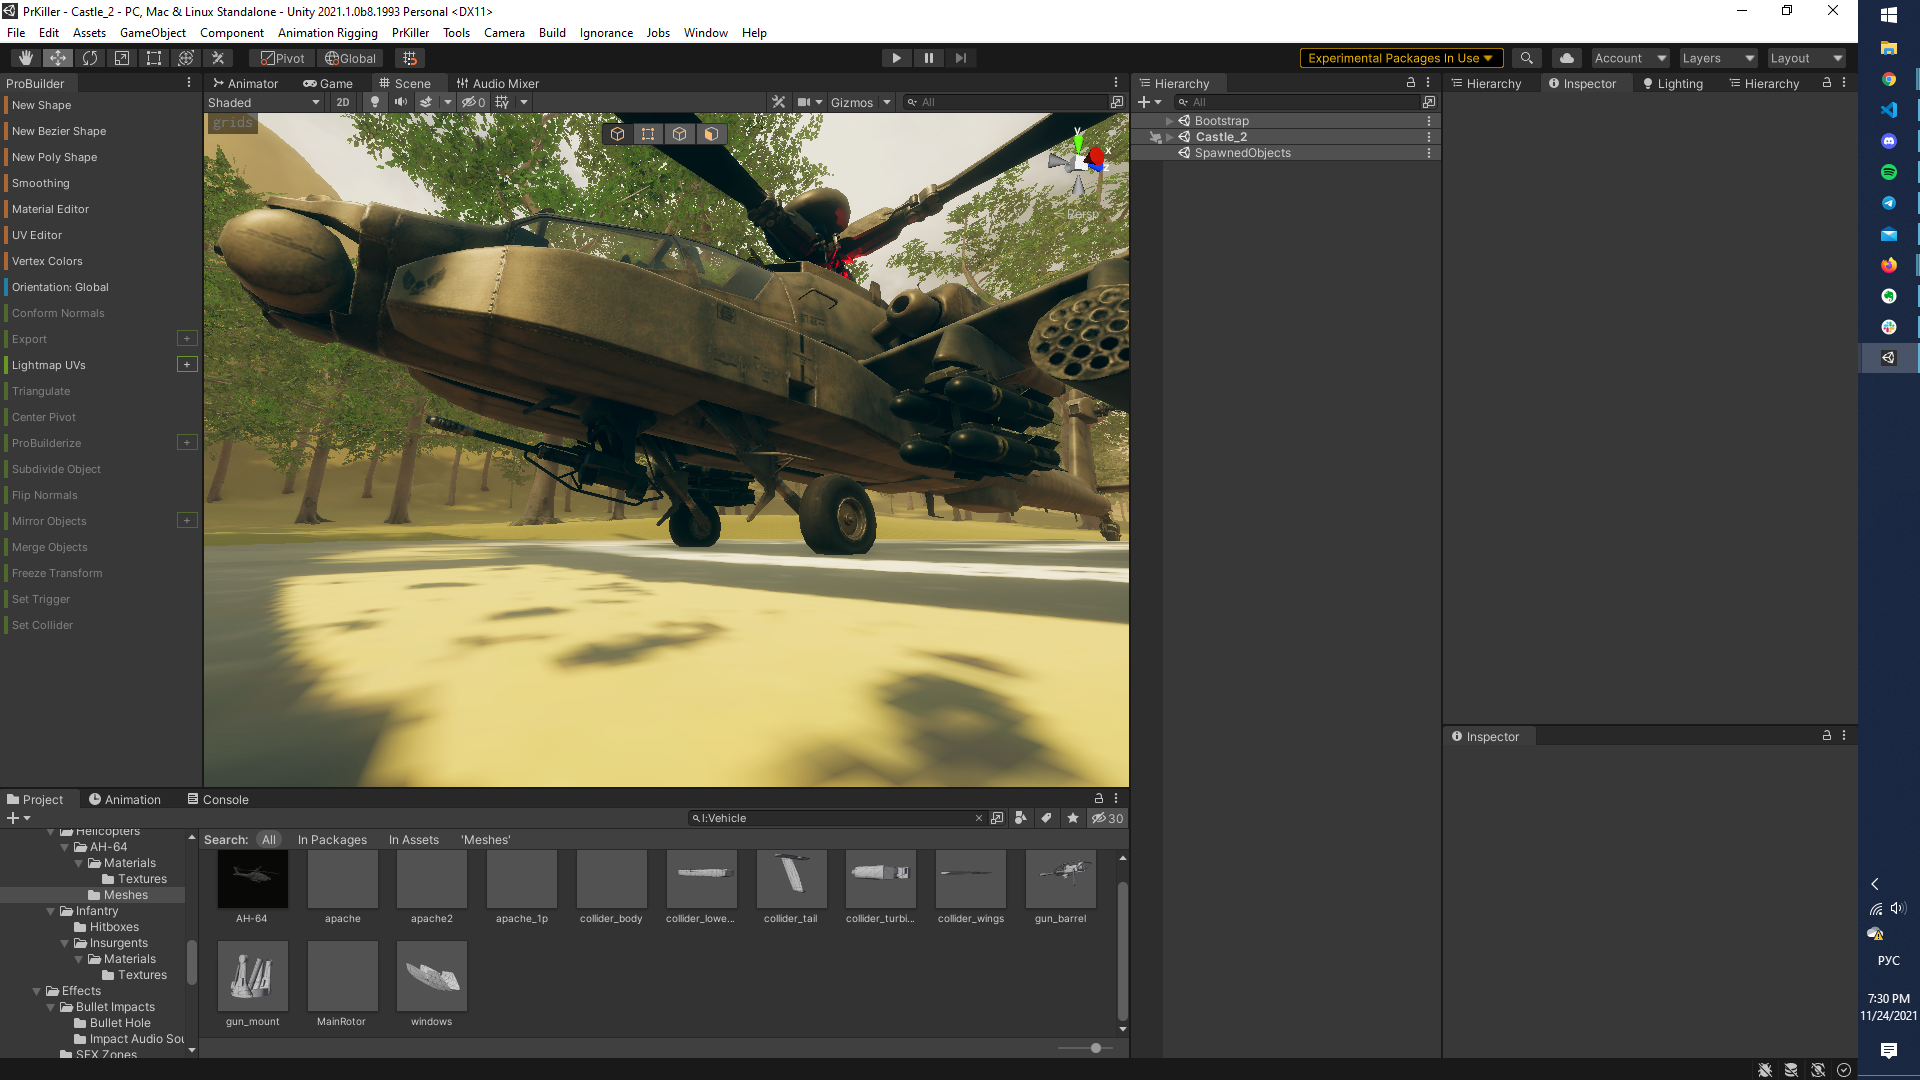Click the Experimental Packages In Use button

click(1399, 57)
